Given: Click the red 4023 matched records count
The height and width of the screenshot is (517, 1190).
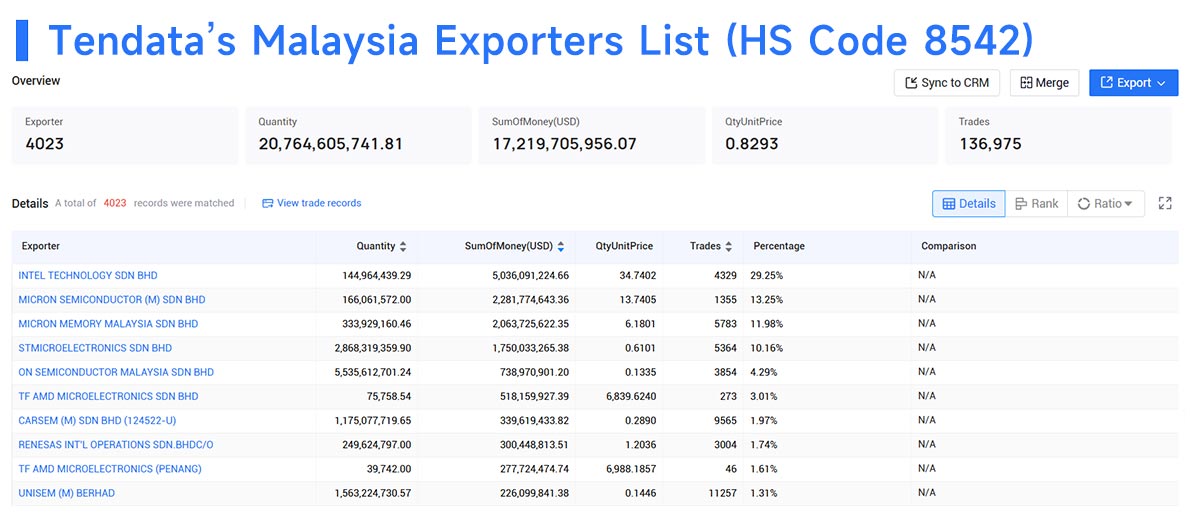Looking at the screenshot, I should 115,203.
